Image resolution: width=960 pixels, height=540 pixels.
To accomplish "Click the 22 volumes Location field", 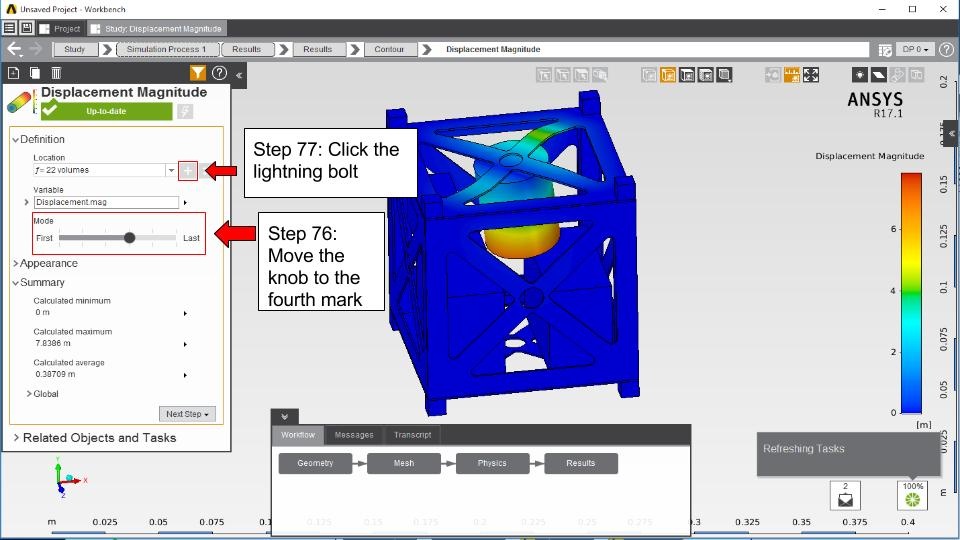I will [99, 170].
